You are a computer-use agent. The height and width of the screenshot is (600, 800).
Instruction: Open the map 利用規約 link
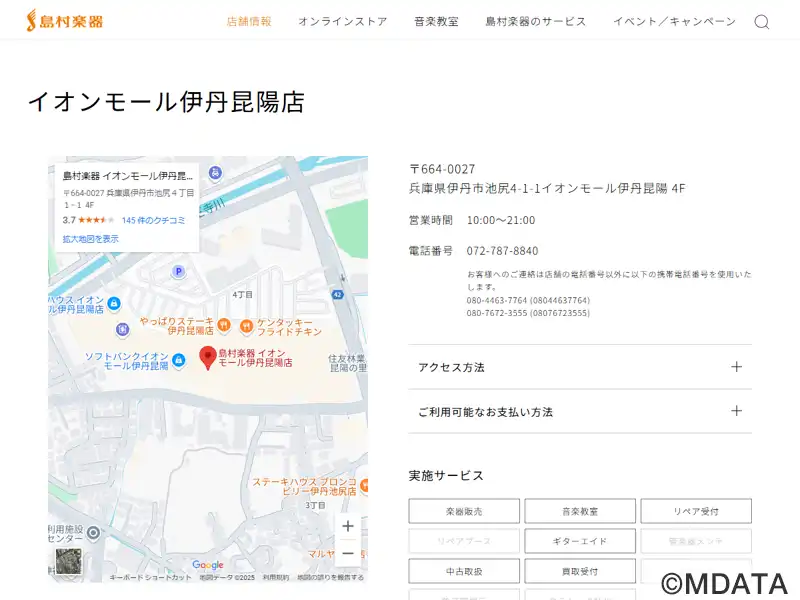pos(276,578)
